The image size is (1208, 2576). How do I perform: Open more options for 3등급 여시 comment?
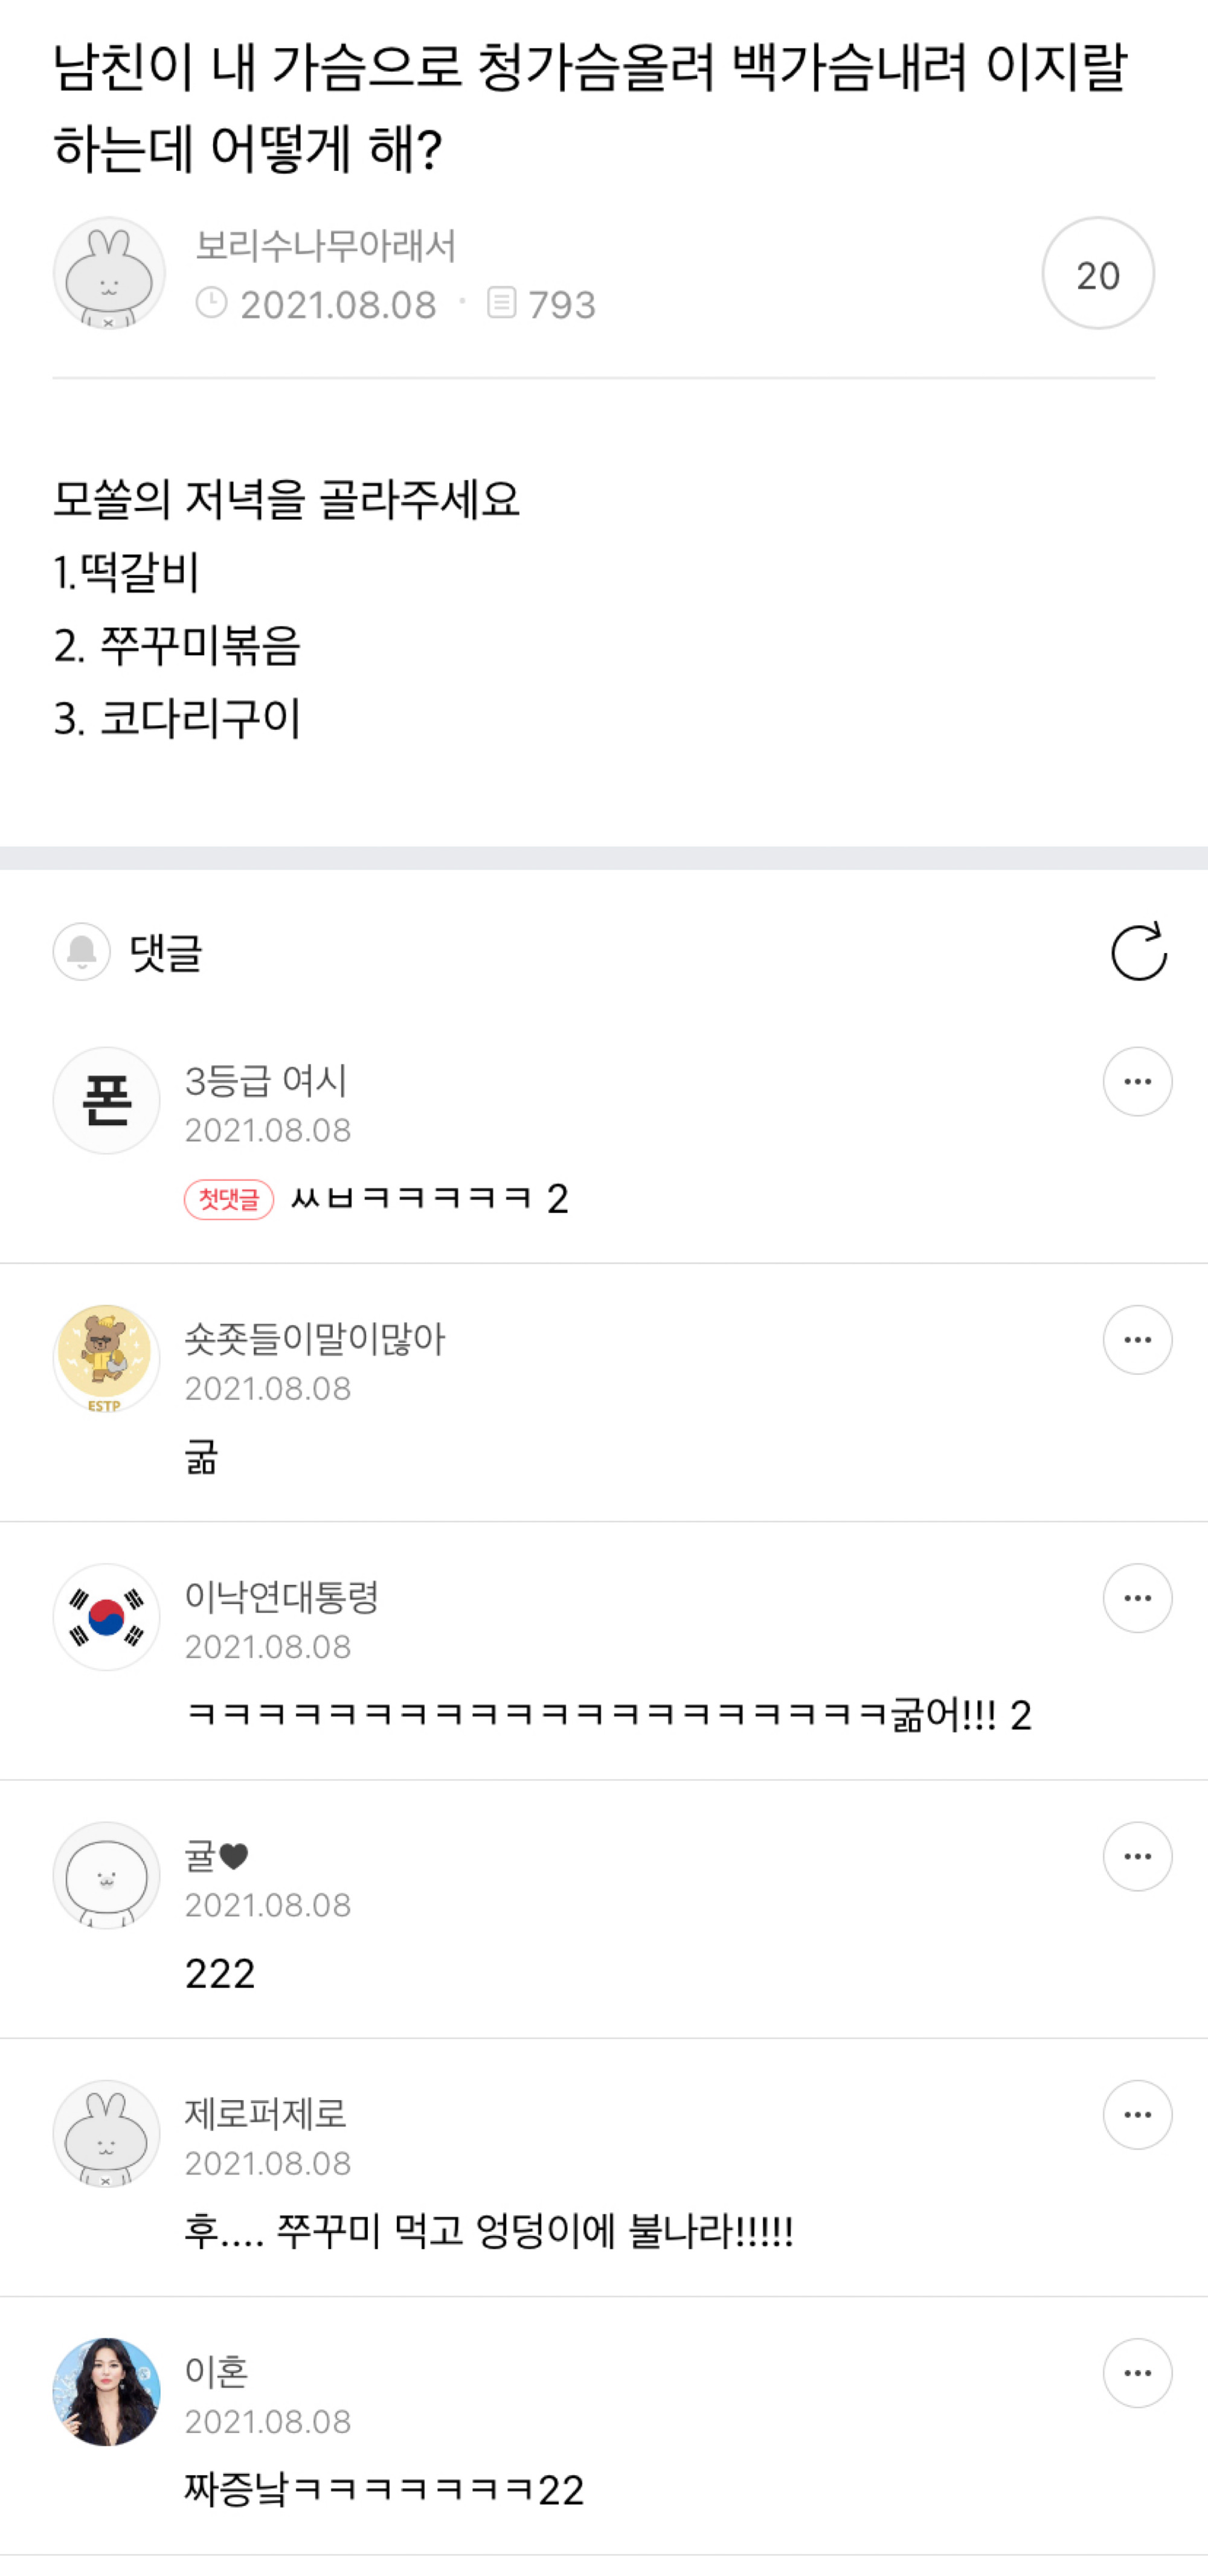coord(1137,1082)
